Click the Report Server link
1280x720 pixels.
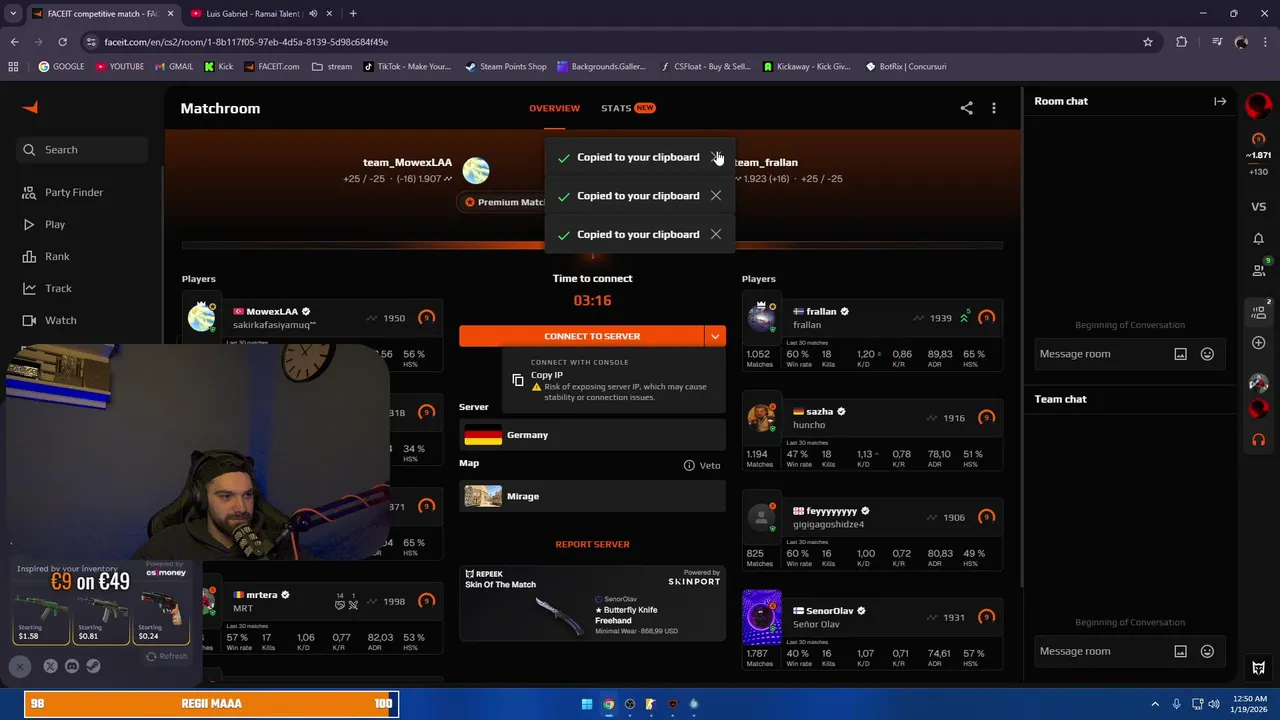pyautogui.click(x=592, y=544)
